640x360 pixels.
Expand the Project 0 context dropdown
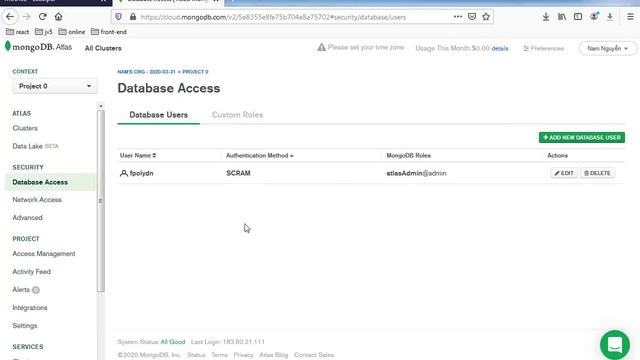click(55, 86)
